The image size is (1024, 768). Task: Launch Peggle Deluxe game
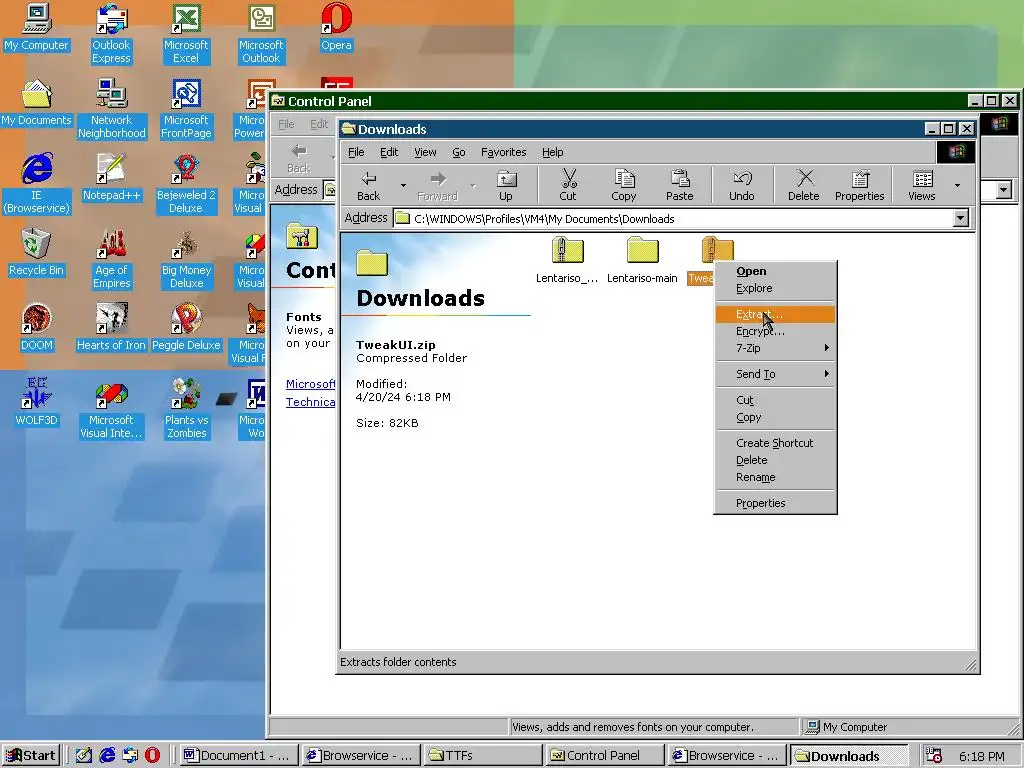pyautogui.click(x=186, y=328)
